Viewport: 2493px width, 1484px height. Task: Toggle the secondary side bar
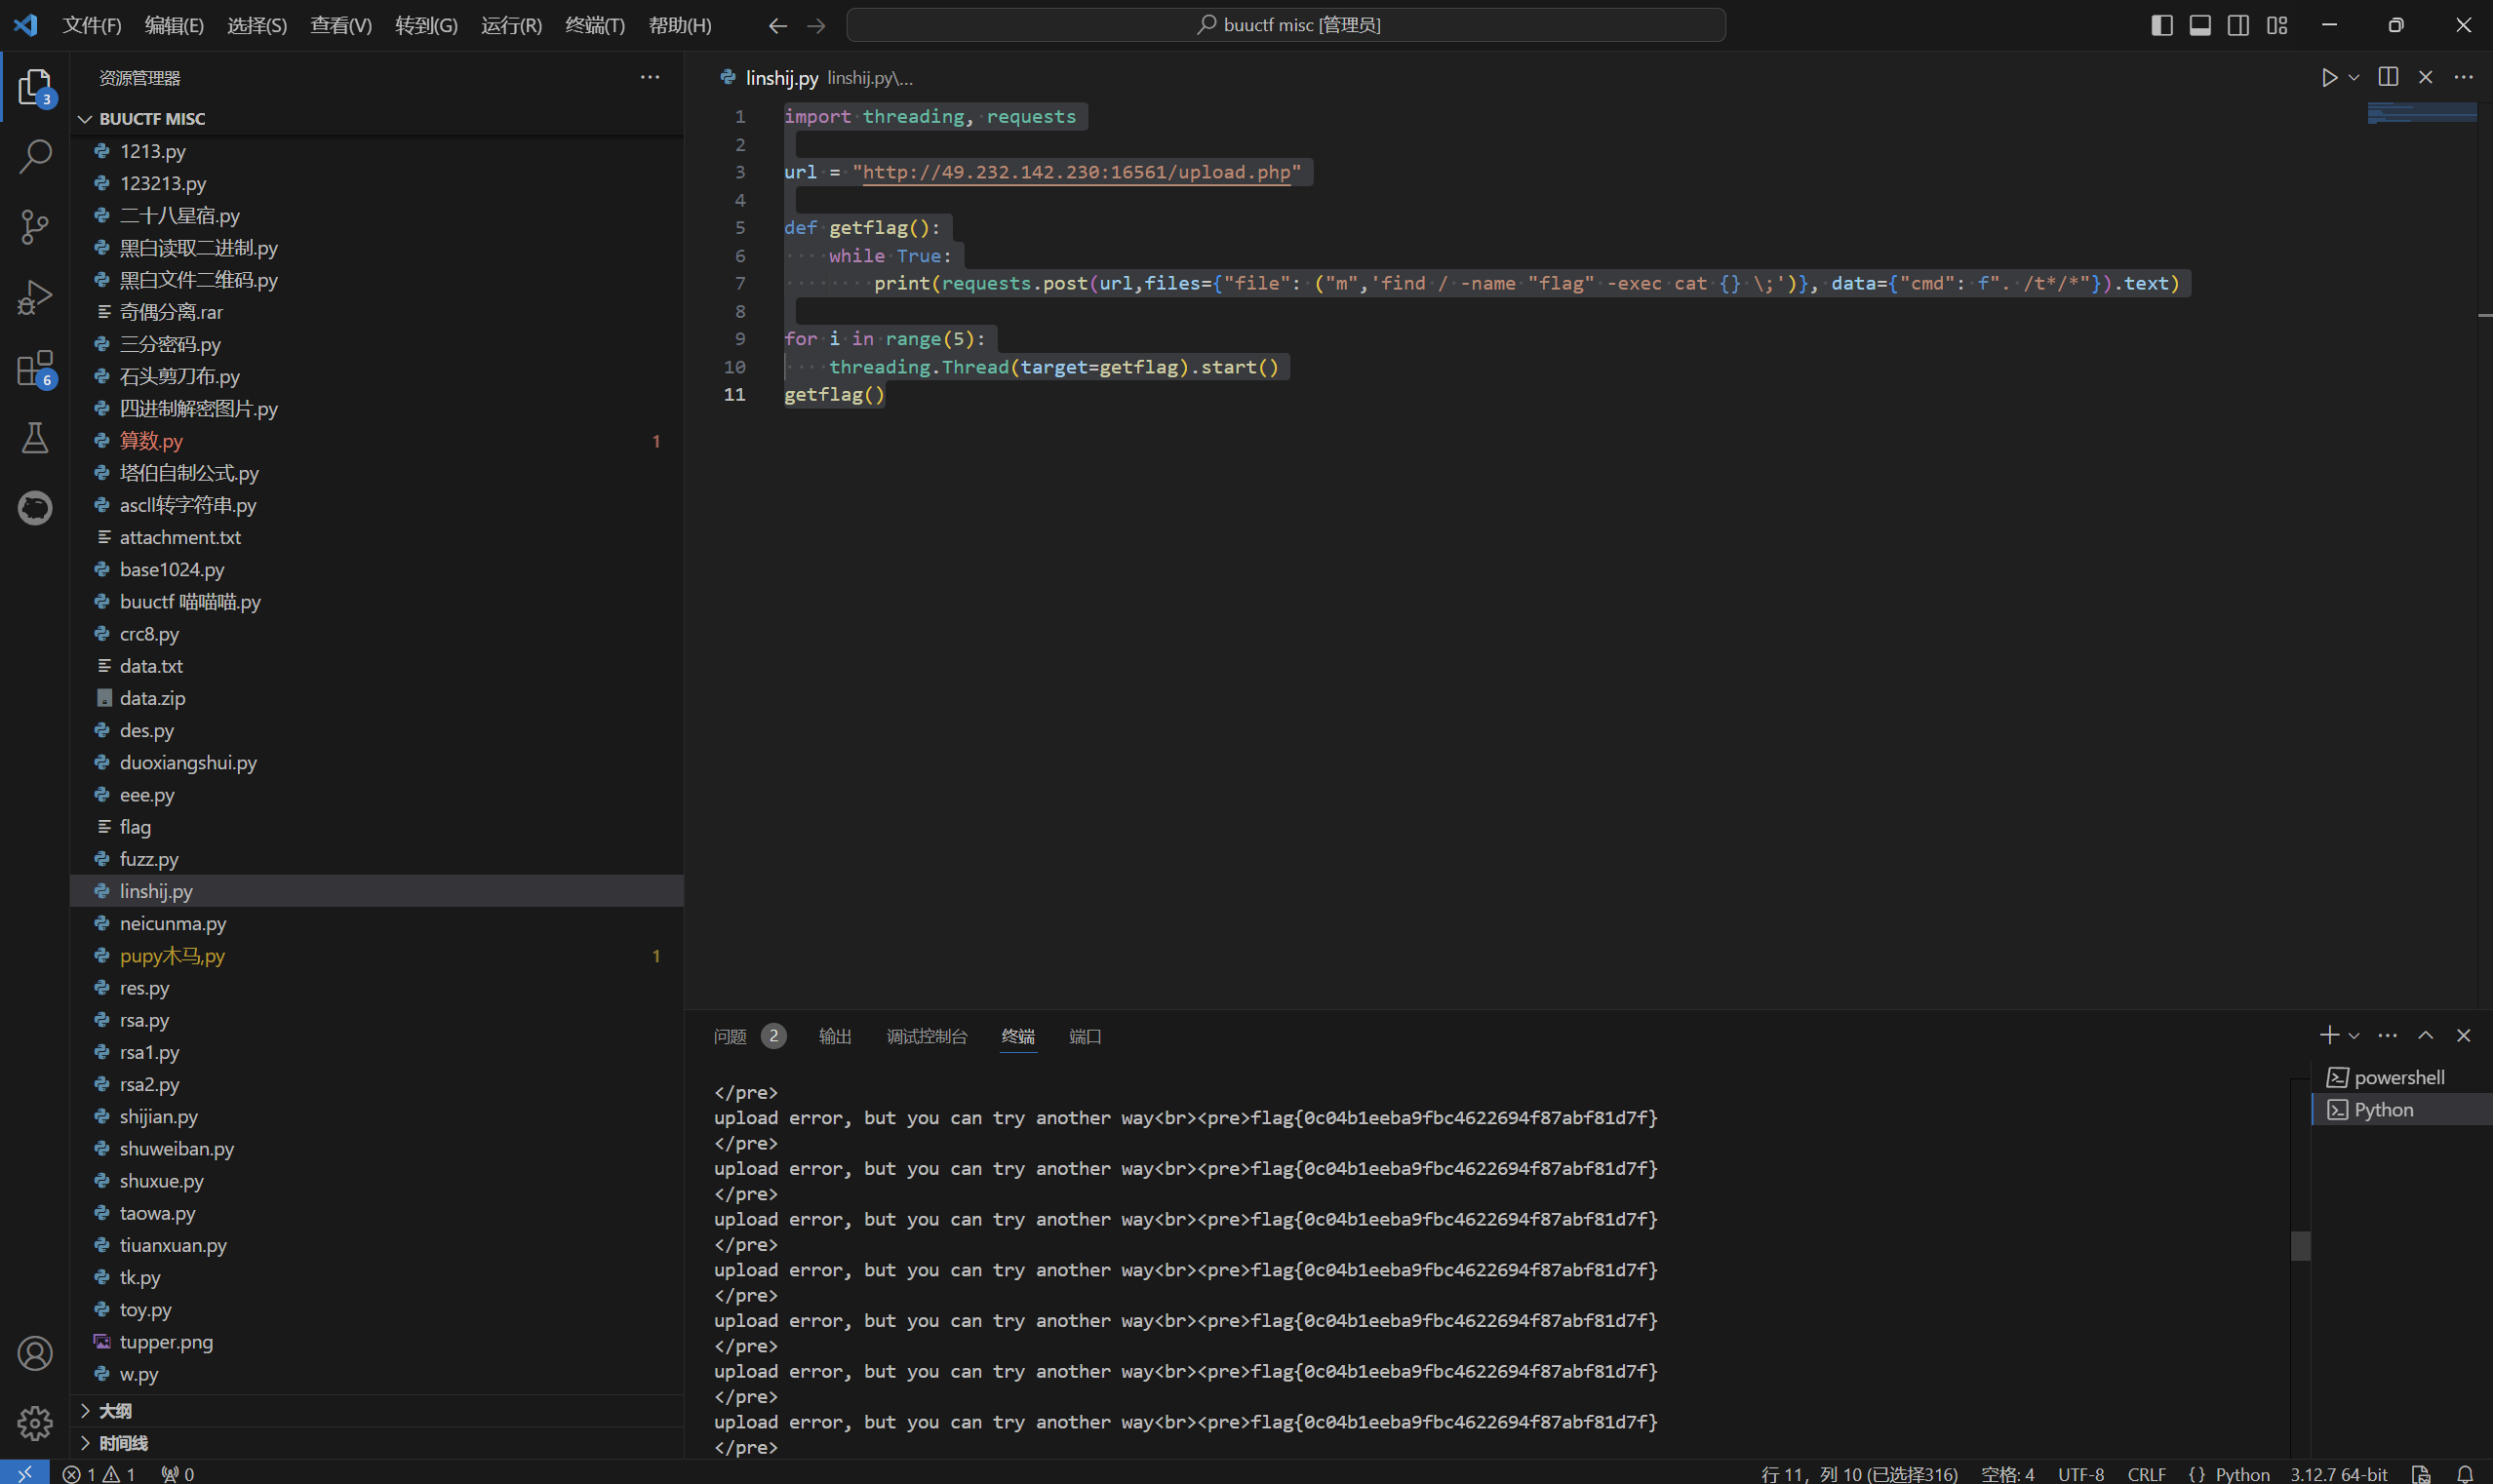[x=2238, y=25]
